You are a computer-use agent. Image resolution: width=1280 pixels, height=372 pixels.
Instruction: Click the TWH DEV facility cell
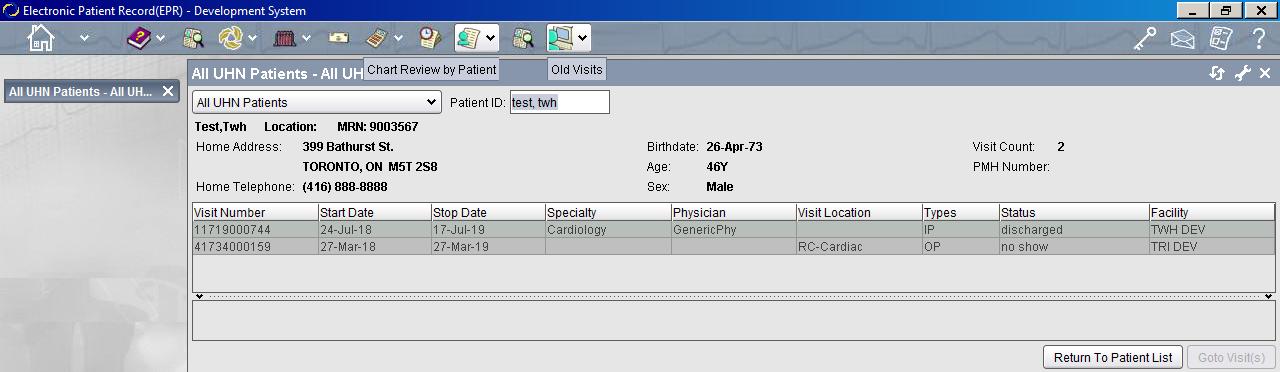[x=1212, y=230]
